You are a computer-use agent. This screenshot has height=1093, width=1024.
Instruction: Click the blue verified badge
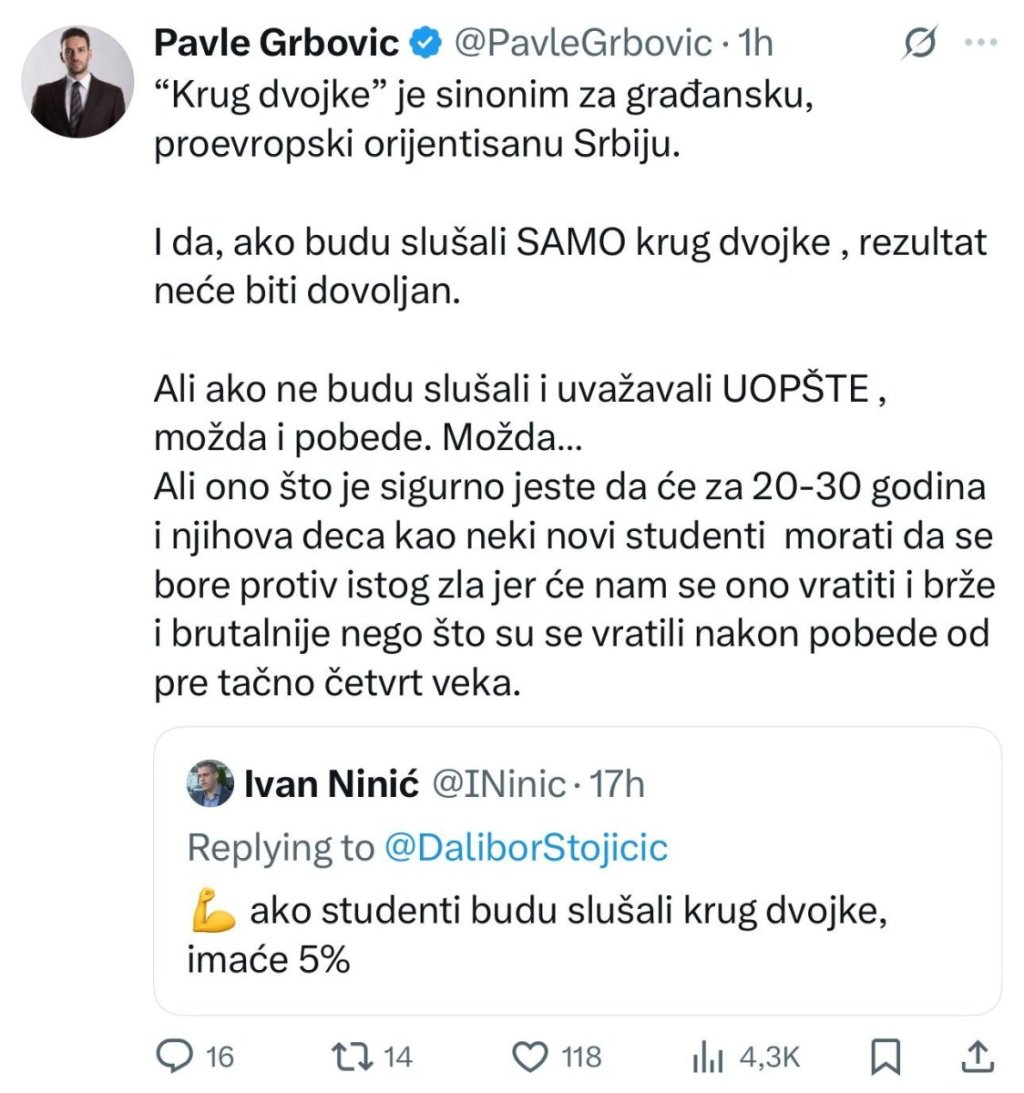point(427,43)
